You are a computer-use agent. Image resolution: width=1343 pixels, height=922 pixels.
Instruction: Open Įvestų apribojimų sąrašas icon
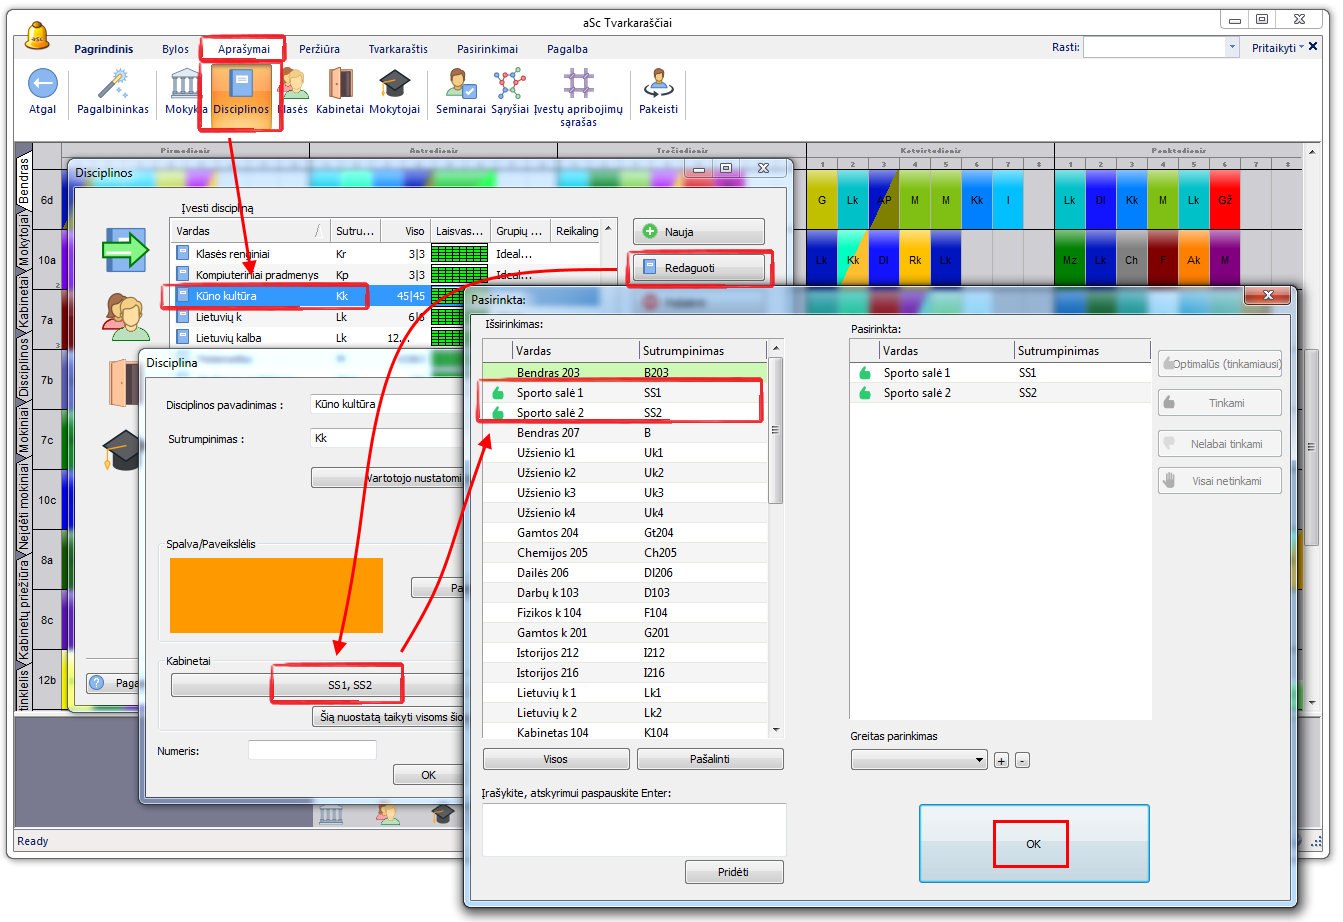578,85
